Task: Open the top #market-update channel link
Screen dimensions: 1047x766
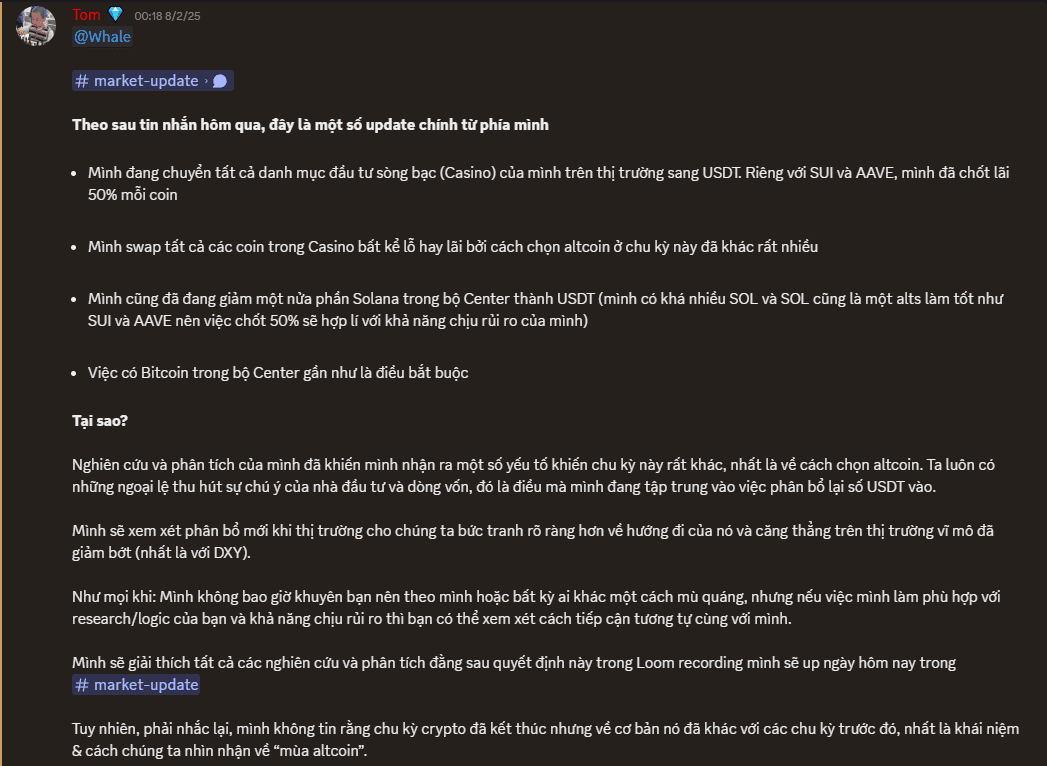Action: tap(153, 81)
